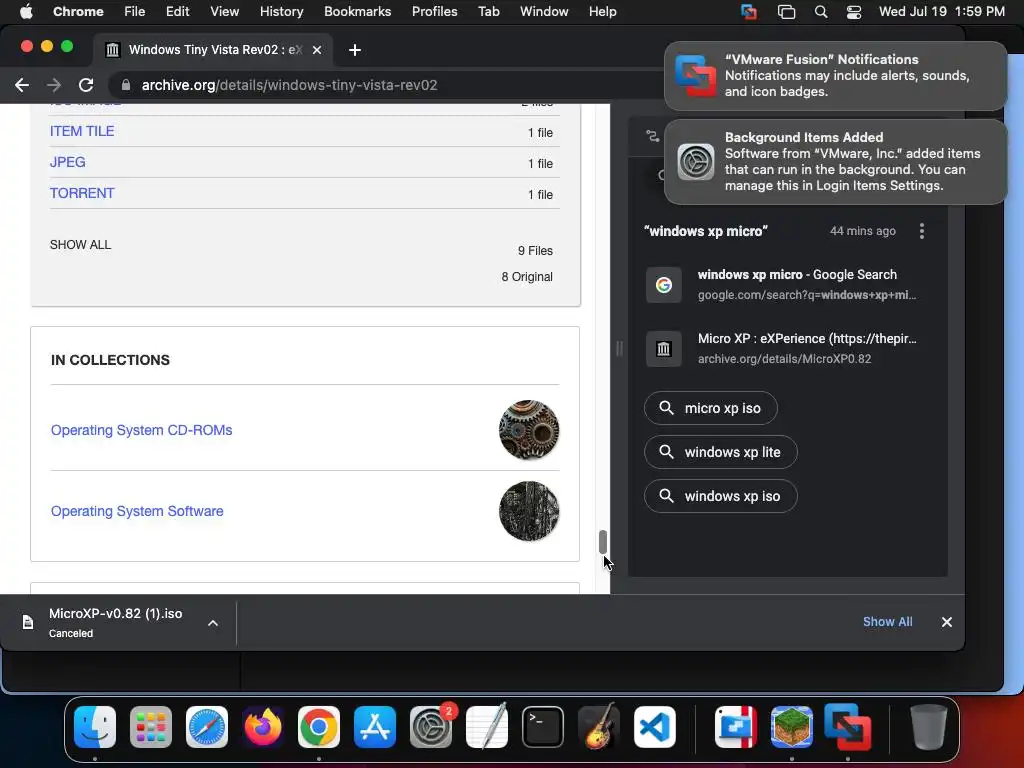
Task: Close the Windows Tiny Vista Rev02 tab
Action: [x=317, y=50]
